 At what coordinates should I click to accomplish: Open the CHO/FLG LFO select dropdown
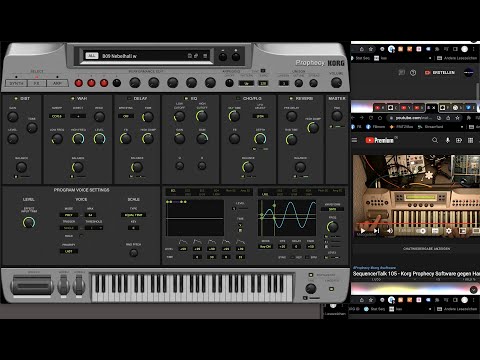[x=260, y=116]
